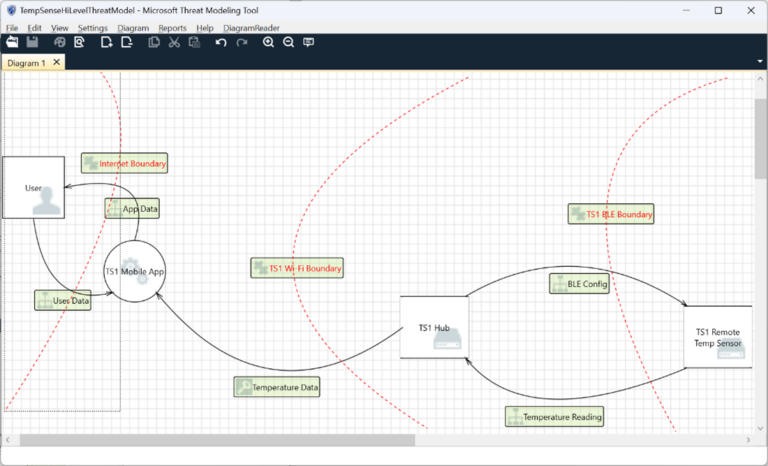Image resolution: width=768 pixels, height=466 pixels.
Task: Click the Cut scissors icon
Action: click(174, 42)
